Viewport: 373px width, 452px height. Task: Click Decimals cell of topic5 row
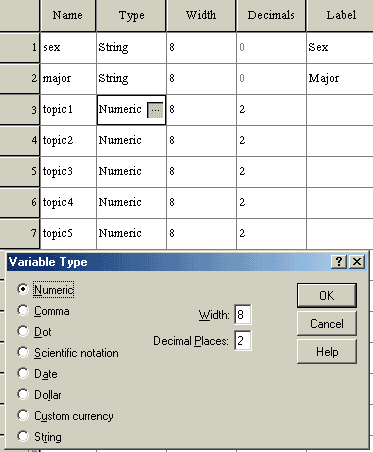[271, 233]
